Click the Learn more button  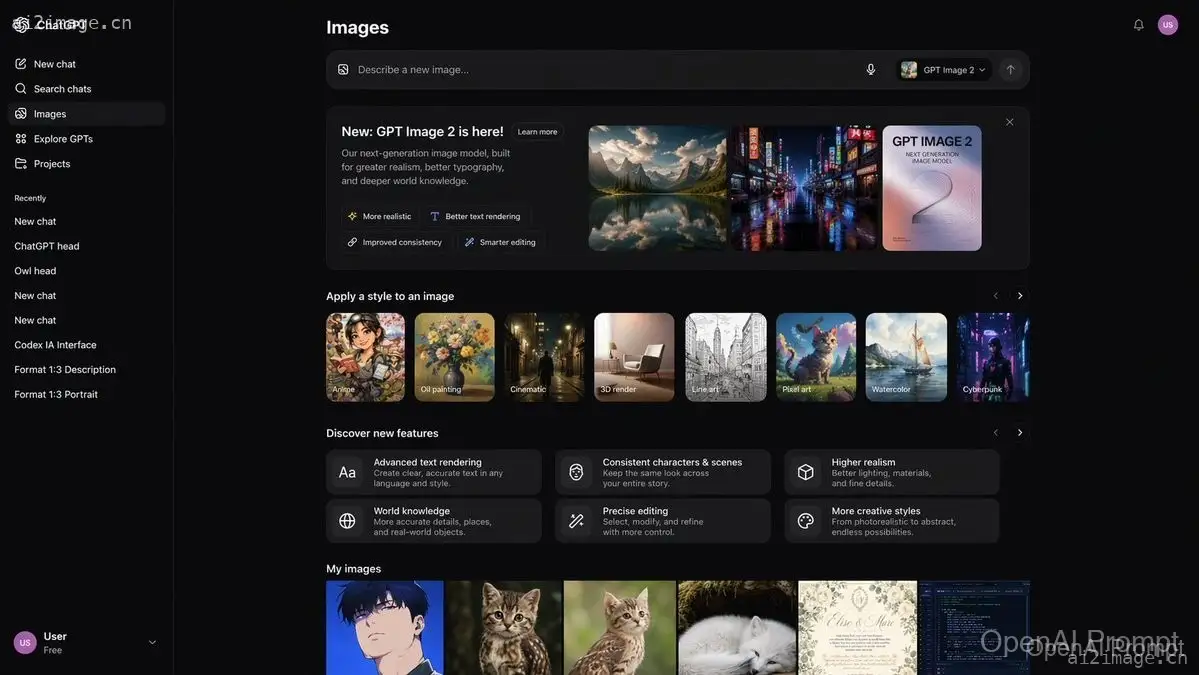click(x=537, y=131)
